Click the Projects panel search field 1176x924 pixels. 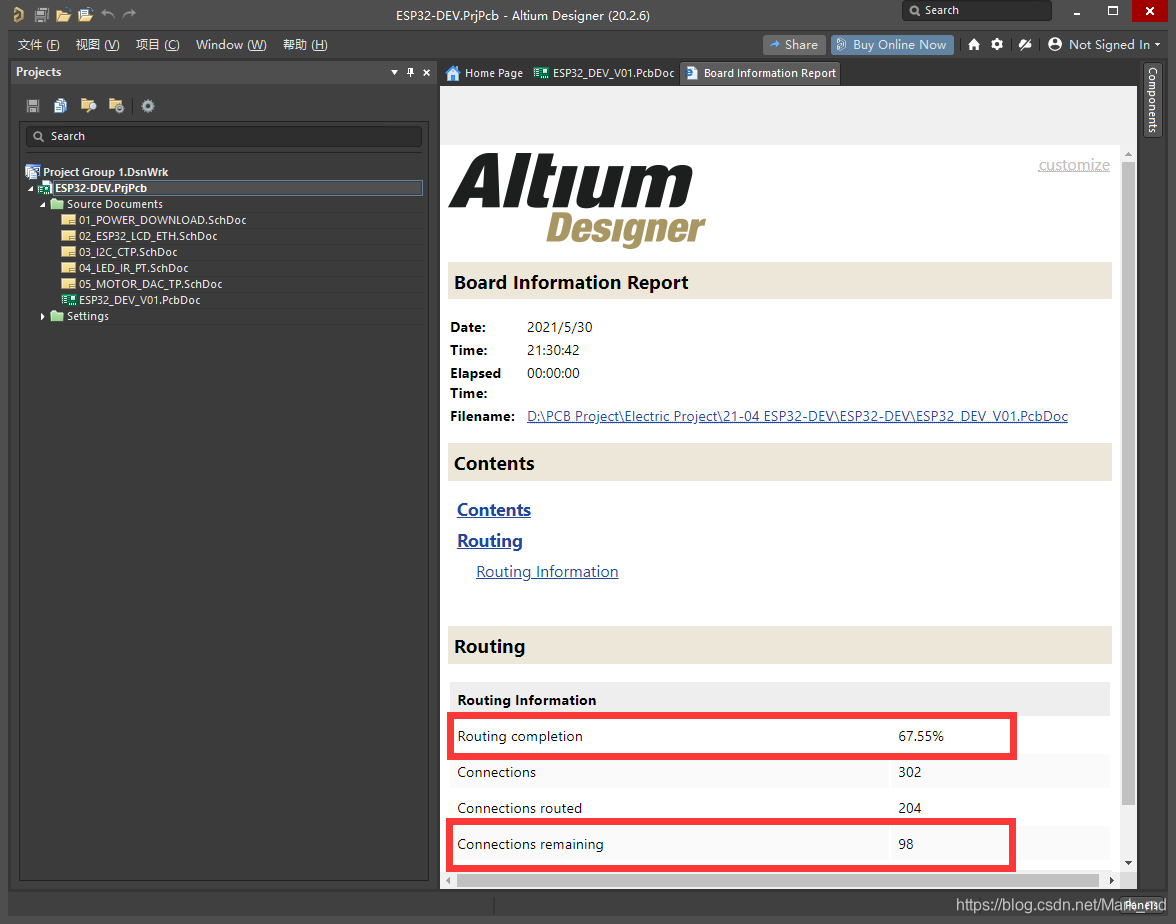click(x=224, y=136)
